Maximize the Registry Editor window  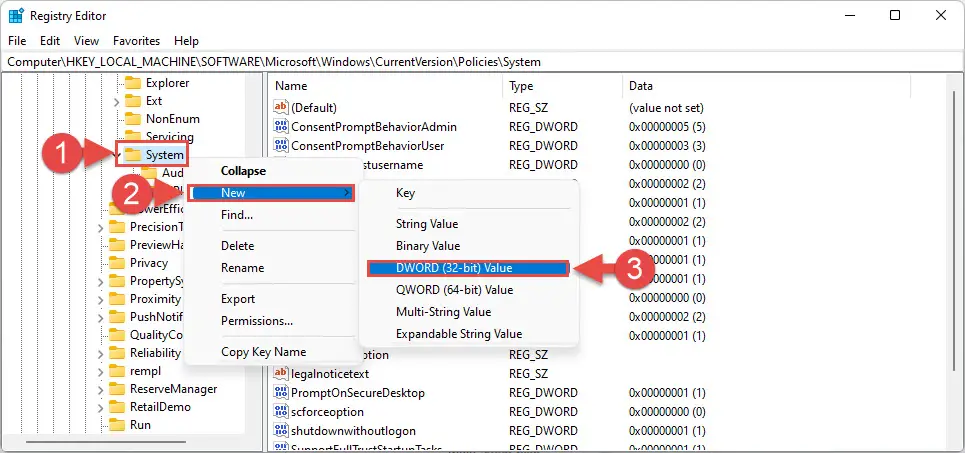click(x=895, y=15)
